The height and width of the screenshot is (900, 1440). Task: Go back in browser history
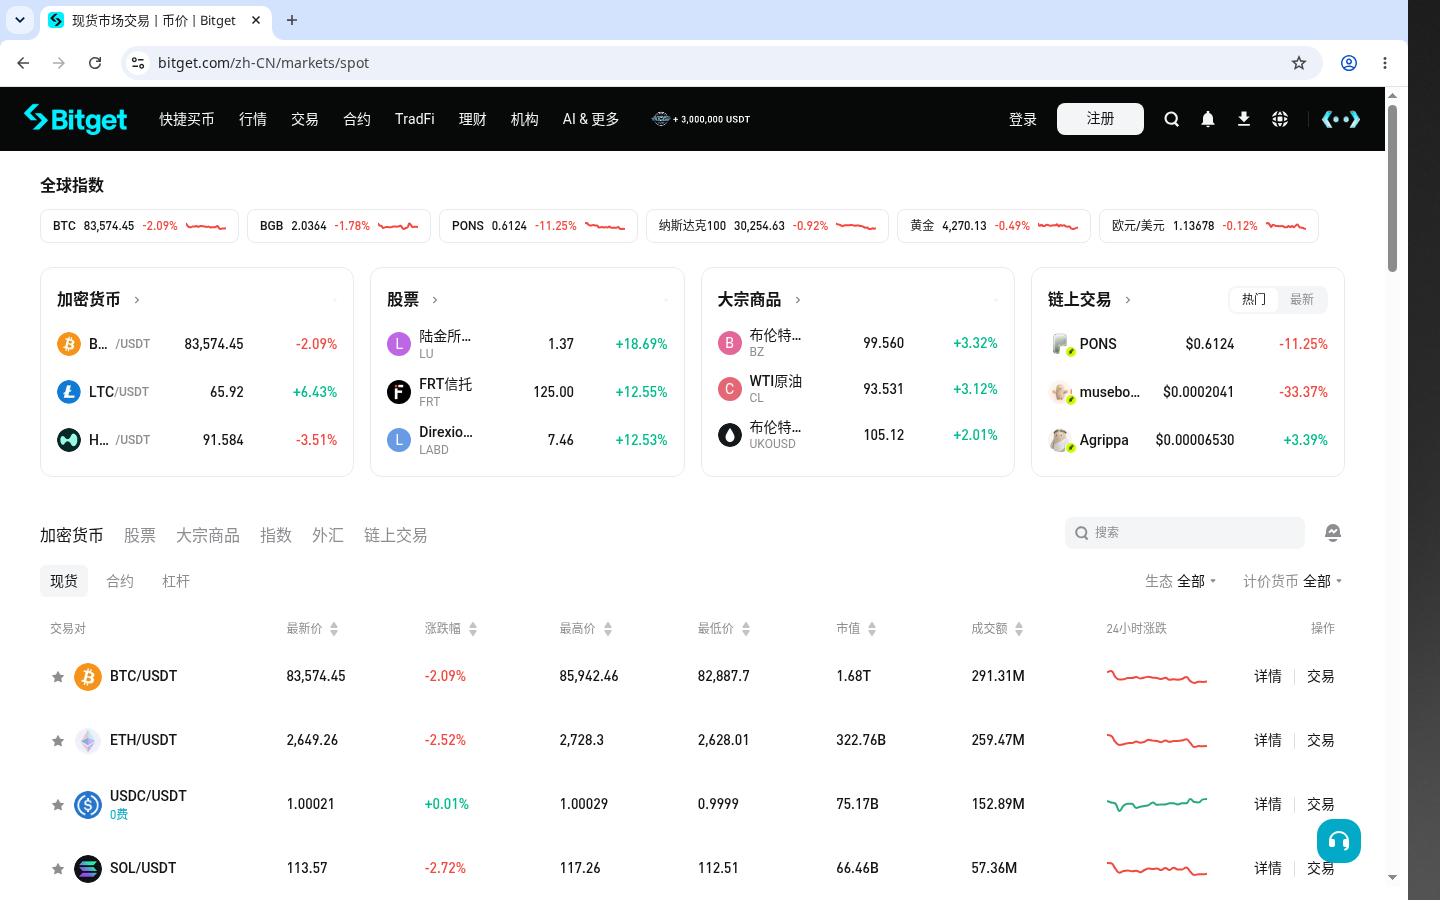pyautogui.click(x=23, y=63)
